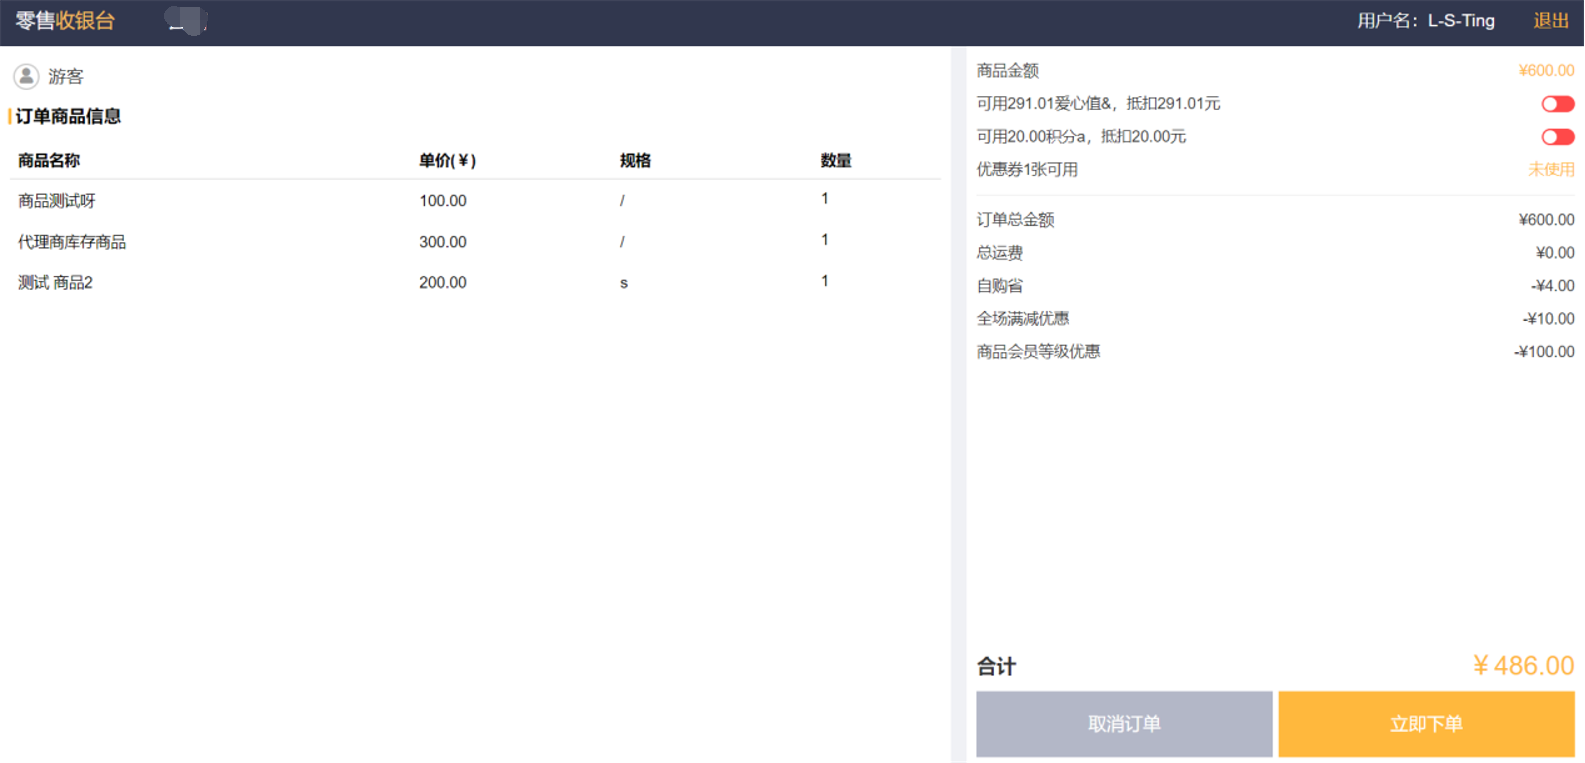
Task: Click 退出 to log out
Action: tap(1550, 21)
